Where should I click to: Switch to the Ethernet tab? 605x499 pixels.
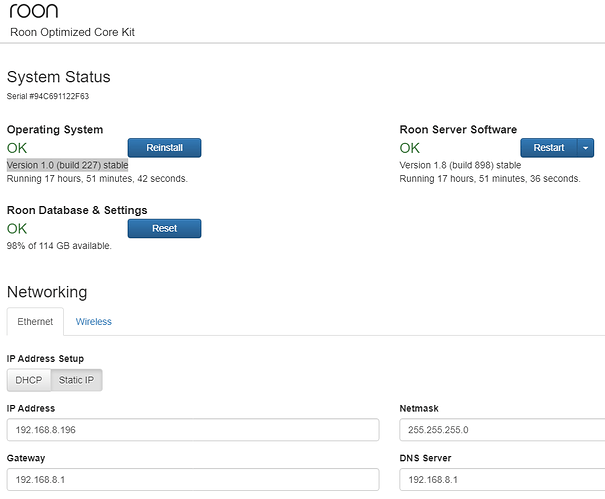click(35, 321)
